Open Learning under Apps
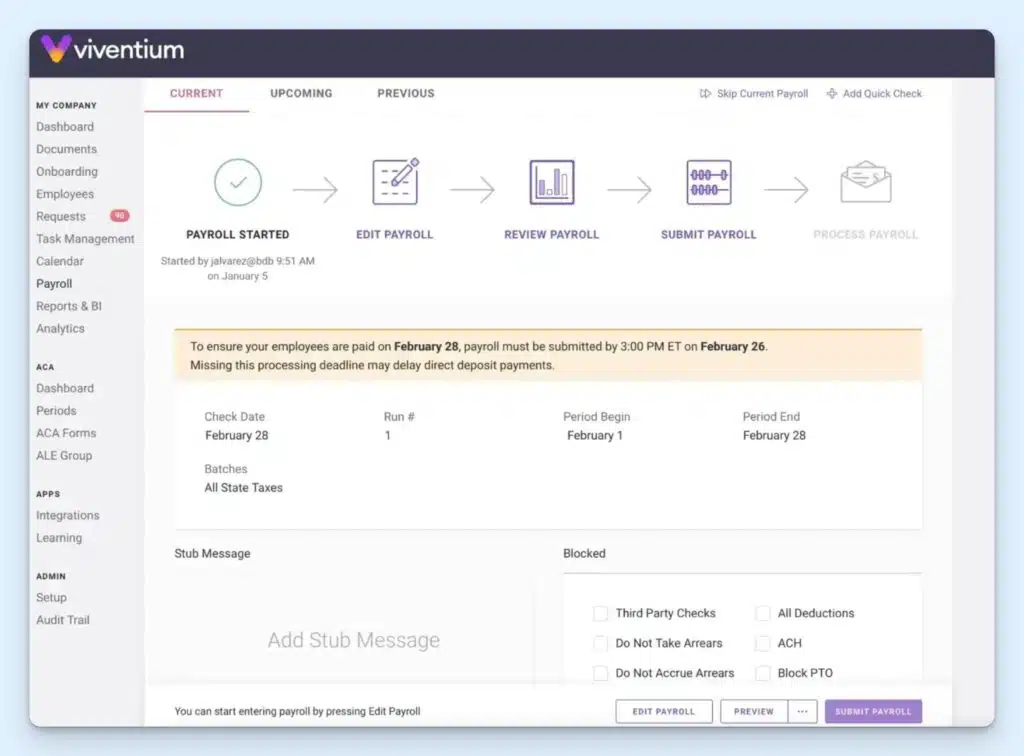 pyautogui.click(x=59, y=538)
